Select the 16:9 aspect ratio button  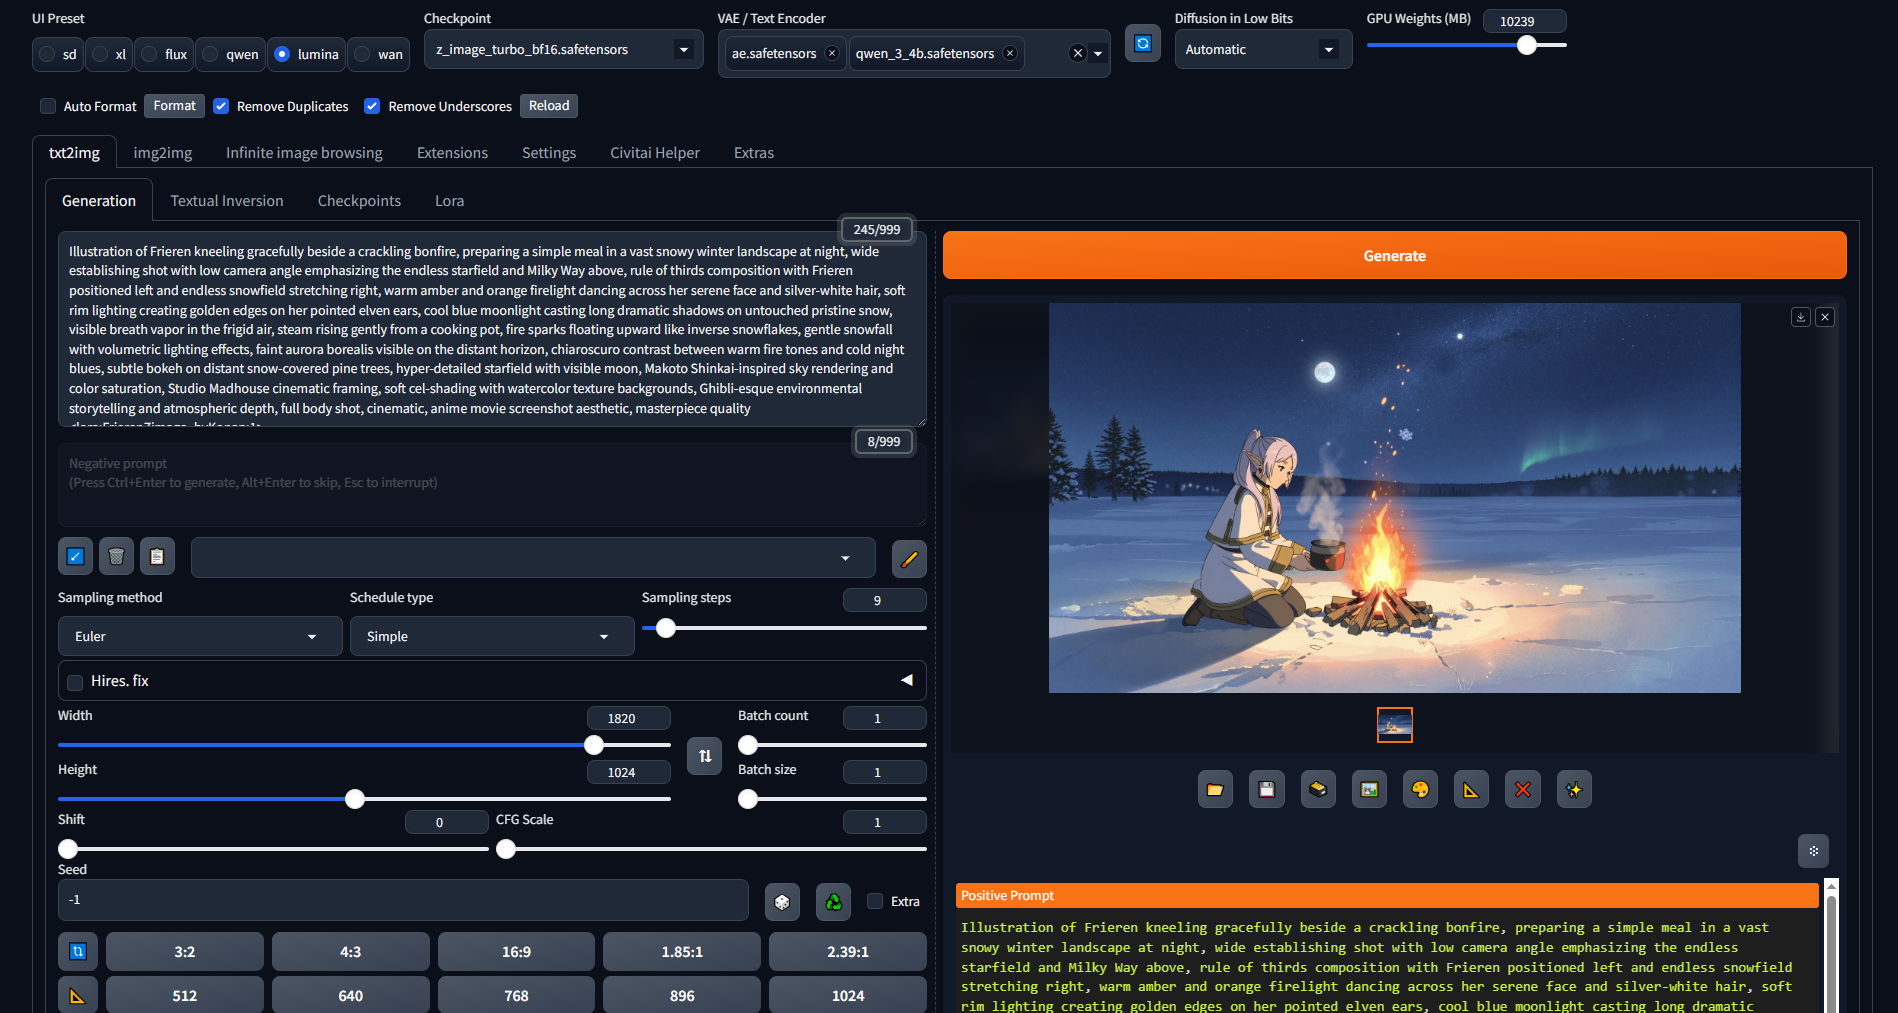click(x=516, y=952)
